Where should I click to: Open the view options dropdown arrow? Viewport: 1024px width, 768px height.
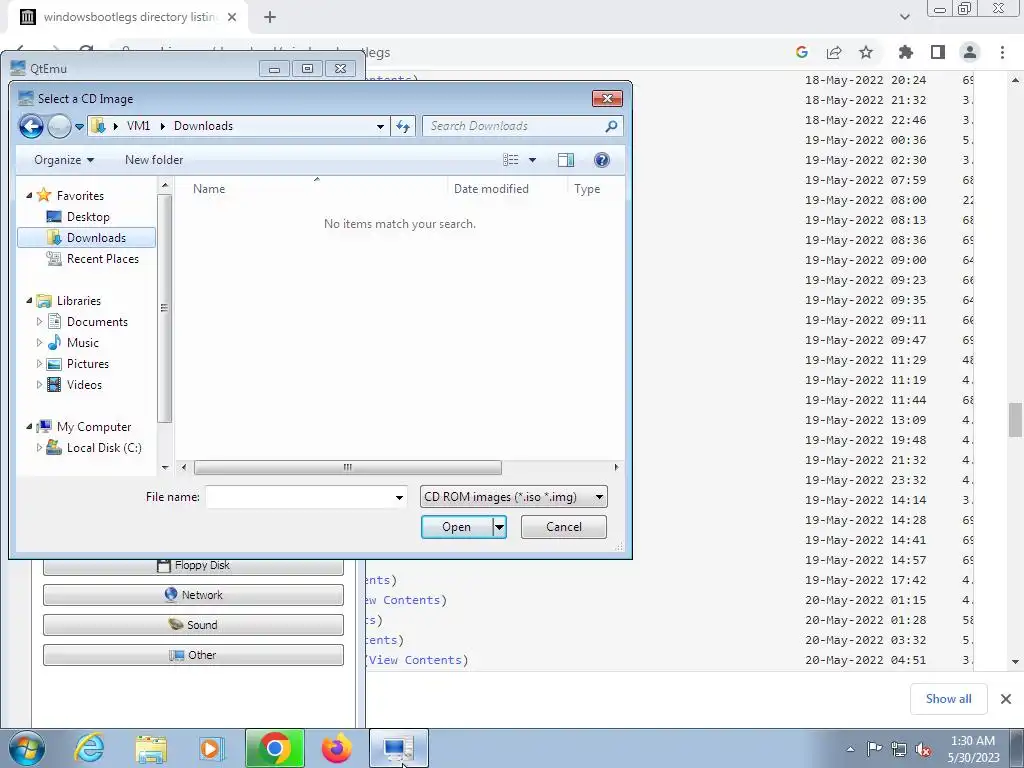click(x=532, y=160)
